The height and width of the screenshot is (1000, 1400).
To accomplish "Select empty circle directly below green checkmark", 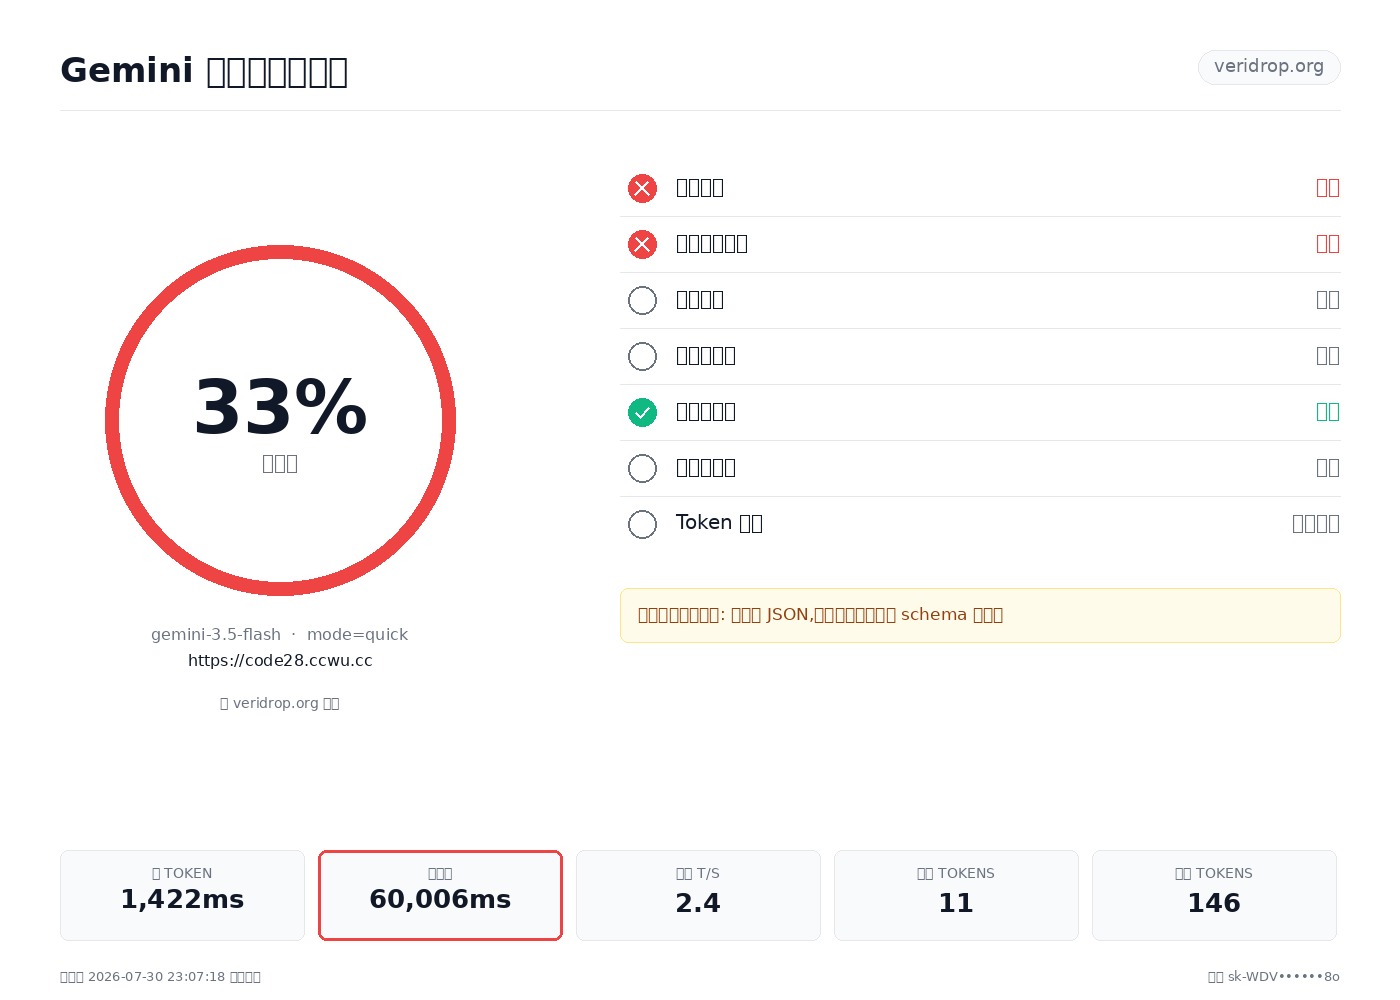I will point(642,468).
